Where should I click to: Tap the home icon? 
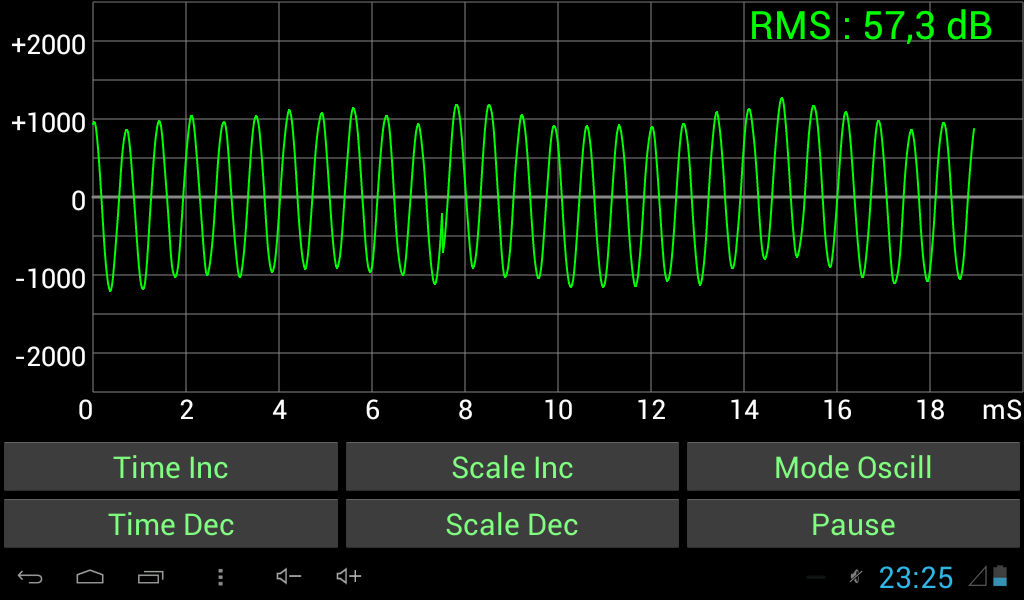tap(90, 577)
